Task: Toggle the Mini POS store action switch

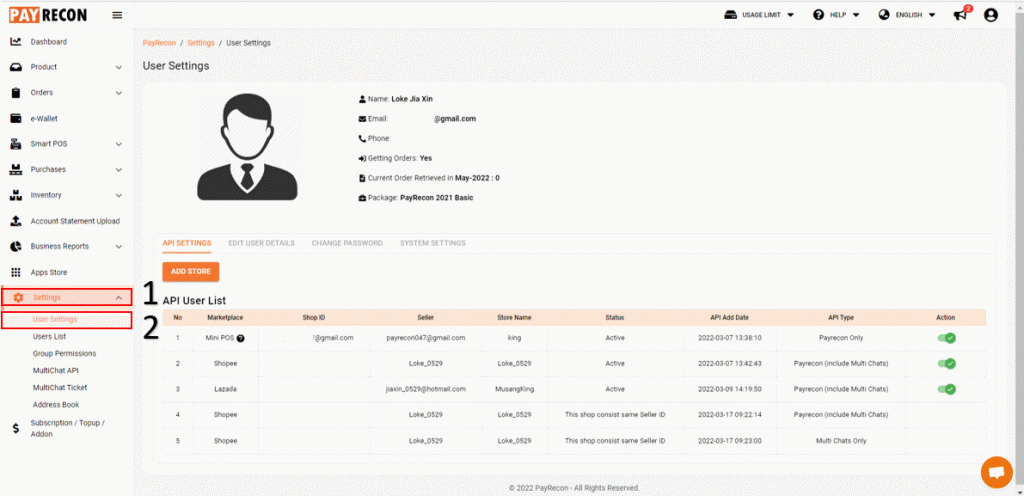Action: pyautogui.click(x=946, y=338)
